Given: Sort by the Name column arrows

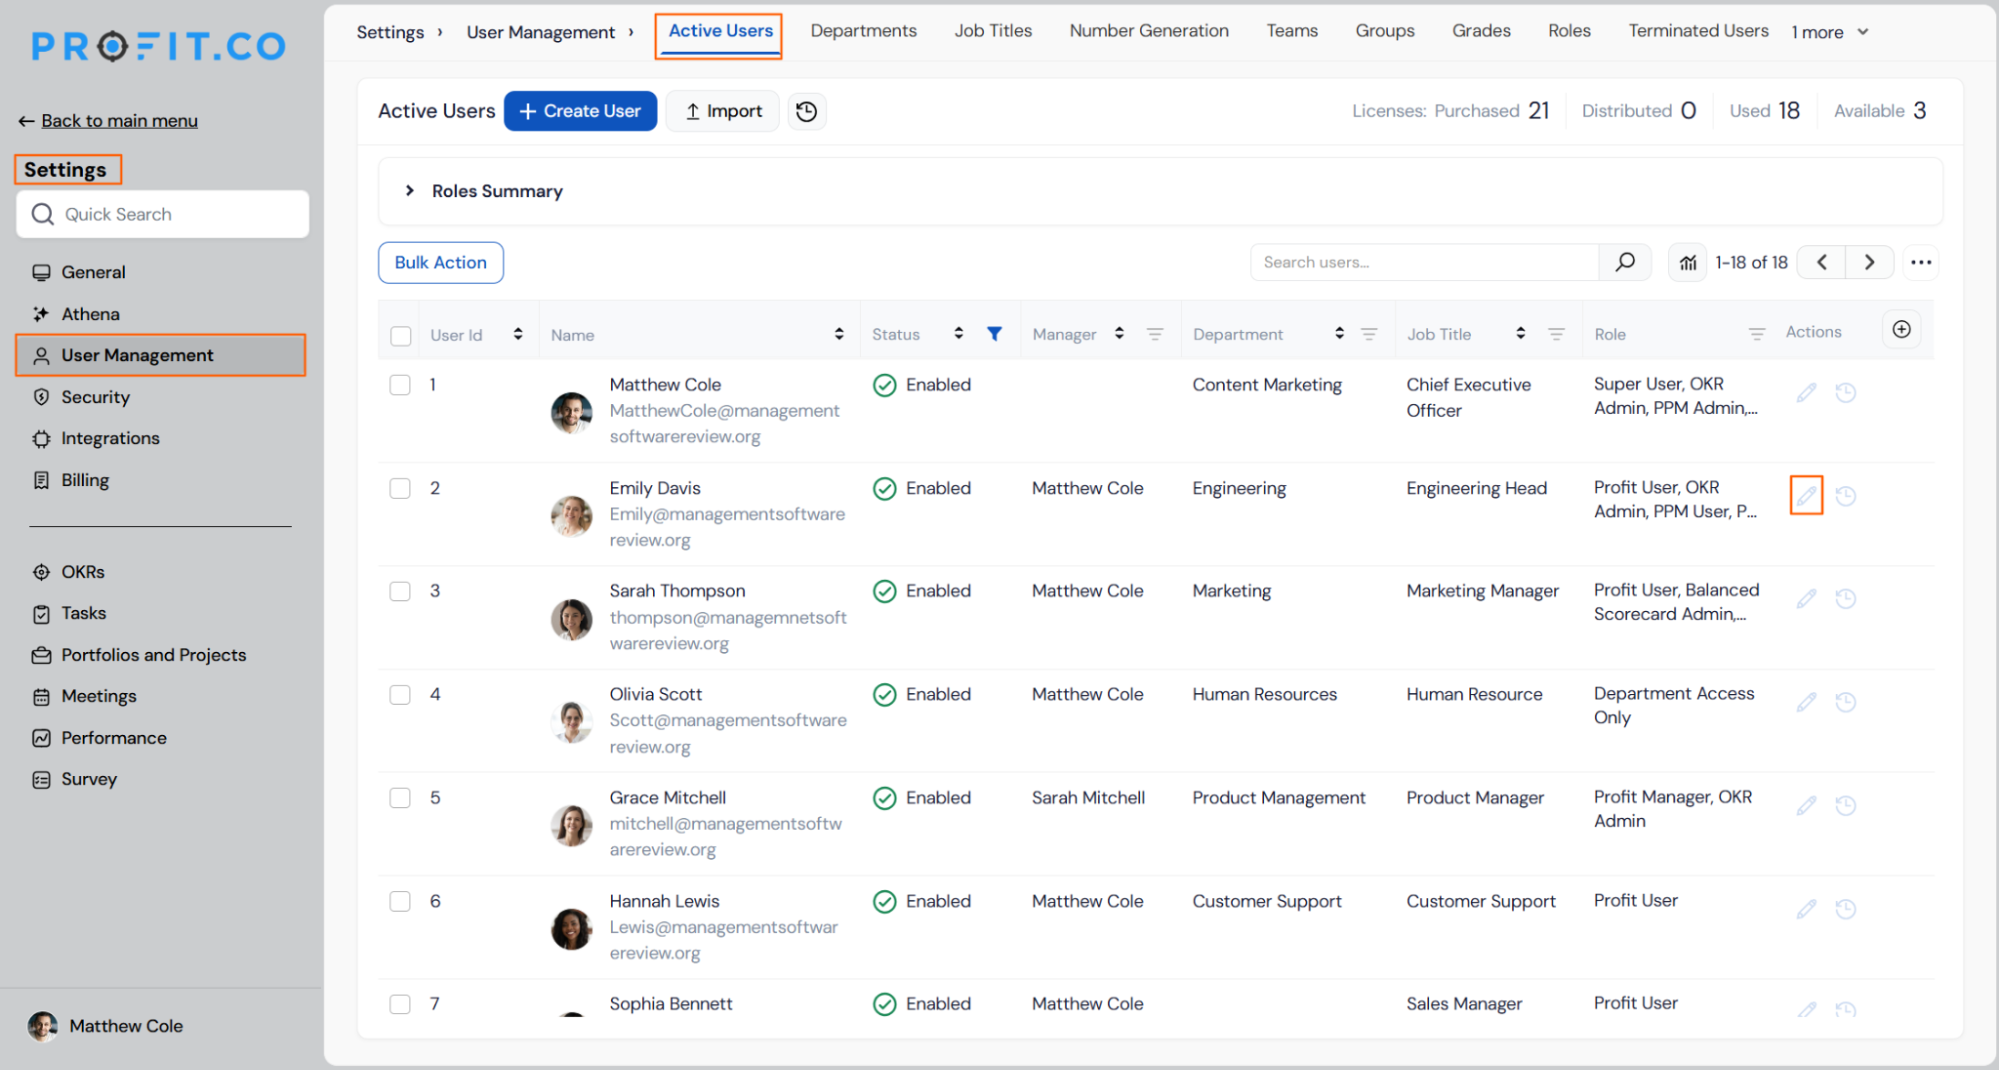Looking at the screenshot, I should click(x=838, y=334).
